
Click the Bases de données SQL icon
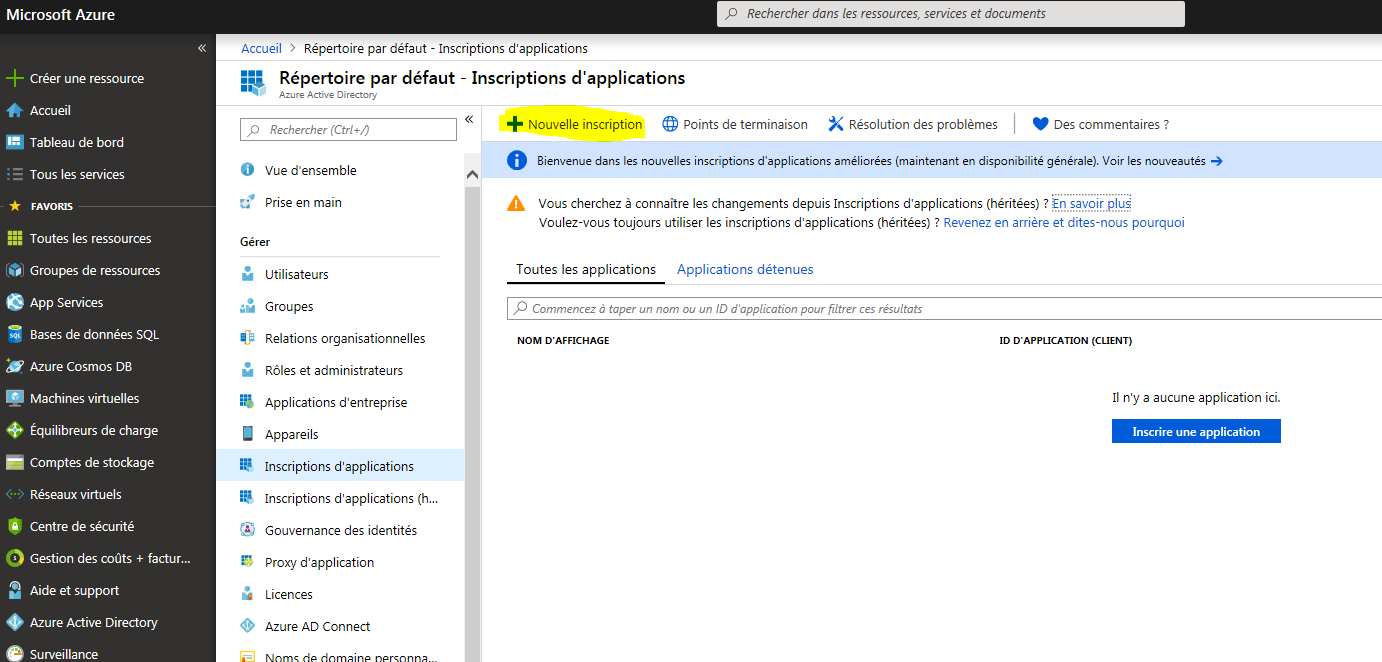pyautogui.click(x=15, y=334)
